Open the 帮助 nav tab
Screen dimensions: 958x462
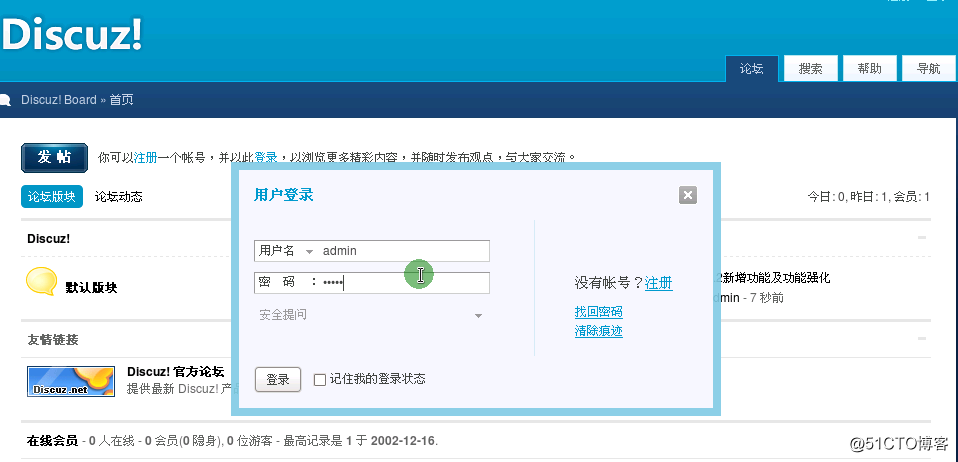(869, 68)
